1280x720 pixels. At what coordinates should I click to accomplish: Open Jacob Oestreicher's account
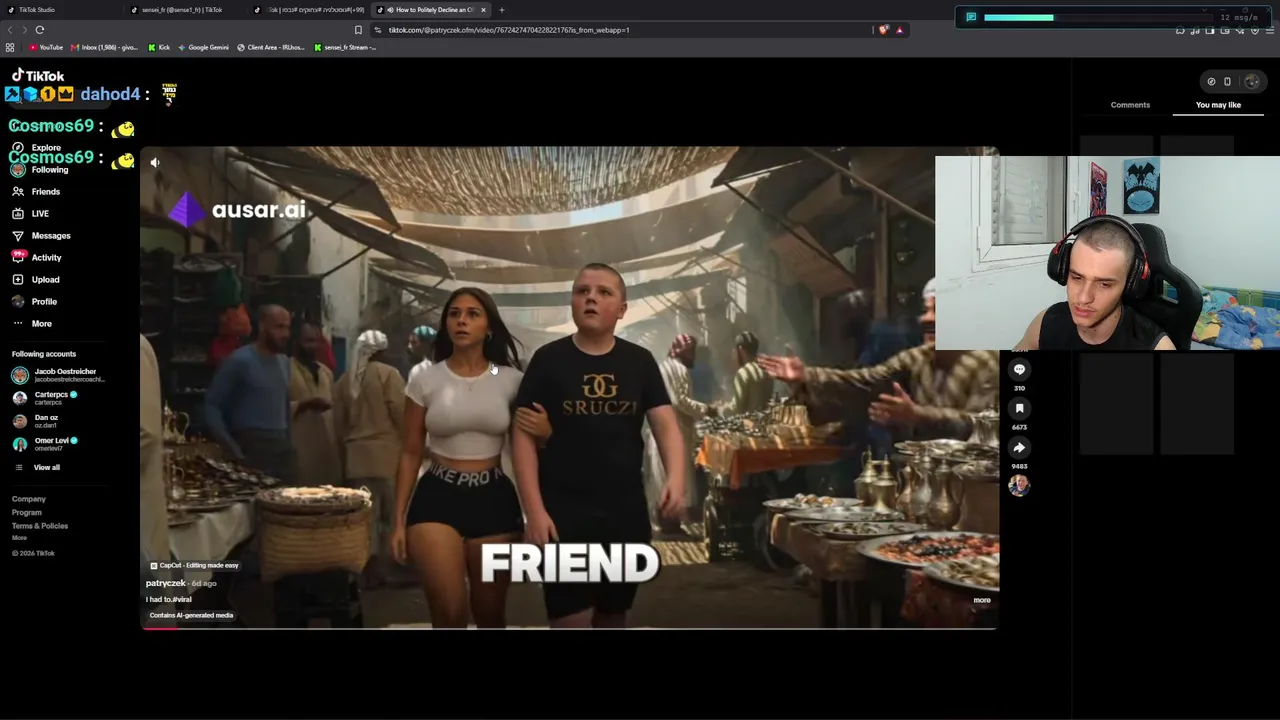pos(58,375)
